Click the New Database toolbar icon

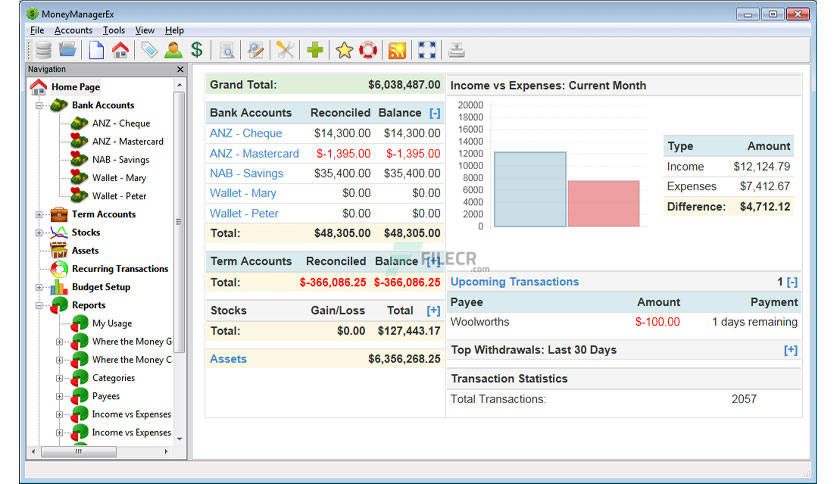[x=43, y=50]
